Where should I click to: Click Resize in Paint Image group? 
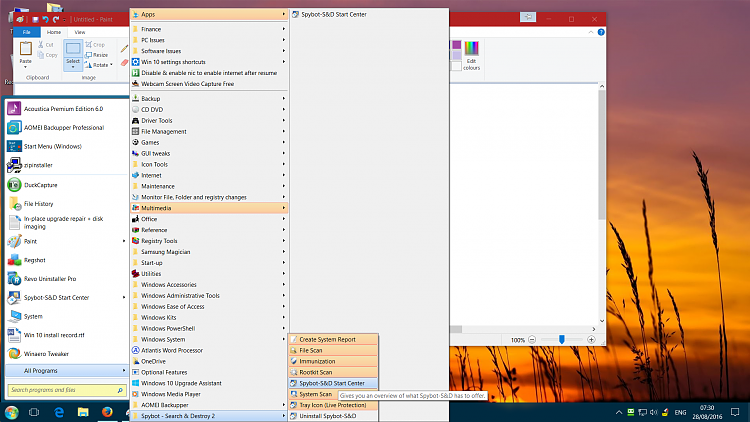(96, 55)
